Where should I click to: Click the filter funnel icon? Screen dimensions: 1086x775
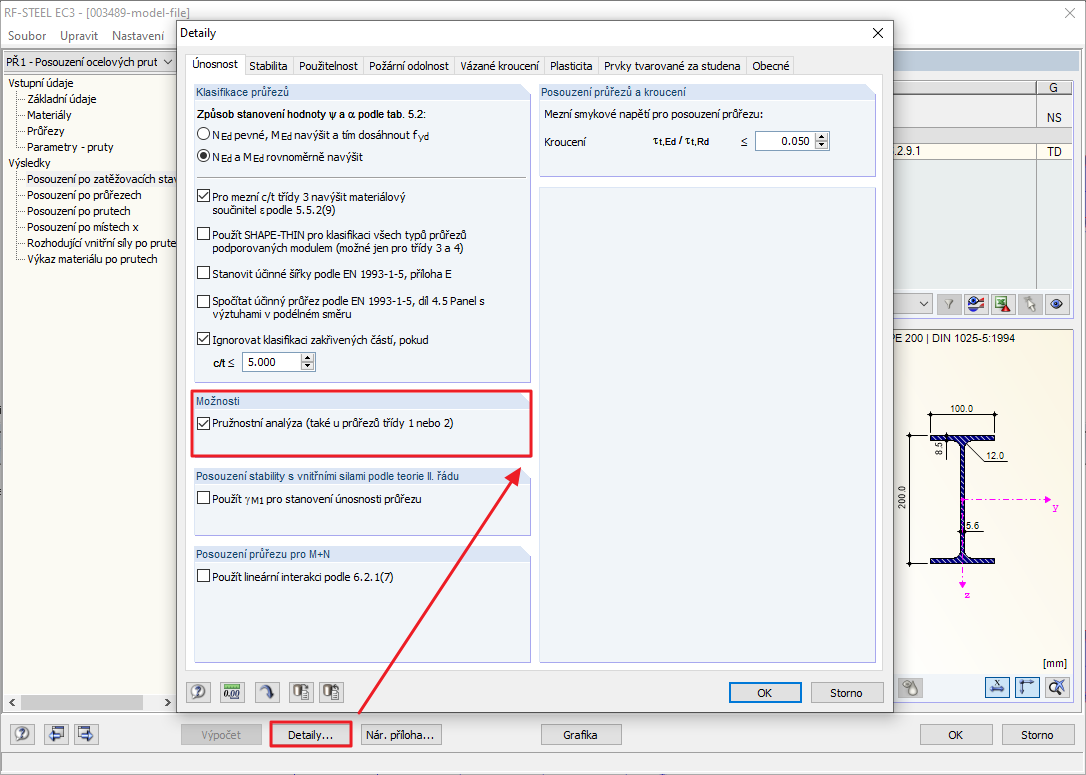[x=949, y=304]
